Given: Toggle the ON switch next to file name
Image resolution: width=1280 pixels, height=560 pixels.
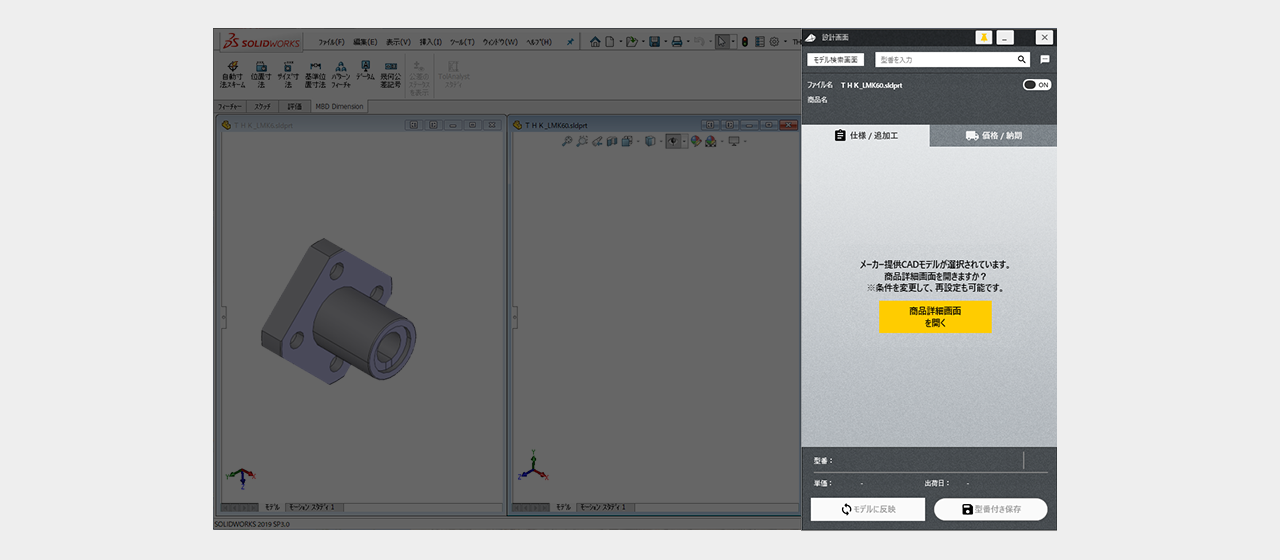Looking at the screenshot, I should pyautogui.click(x=1037, y=85).
